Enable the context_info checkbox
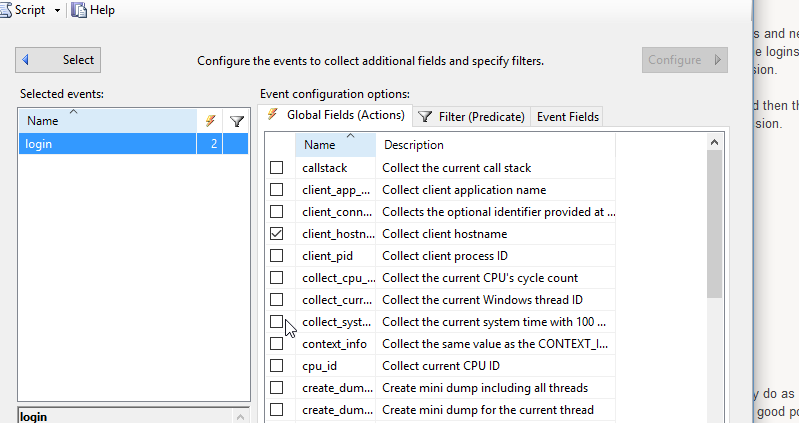 (277, 344)
